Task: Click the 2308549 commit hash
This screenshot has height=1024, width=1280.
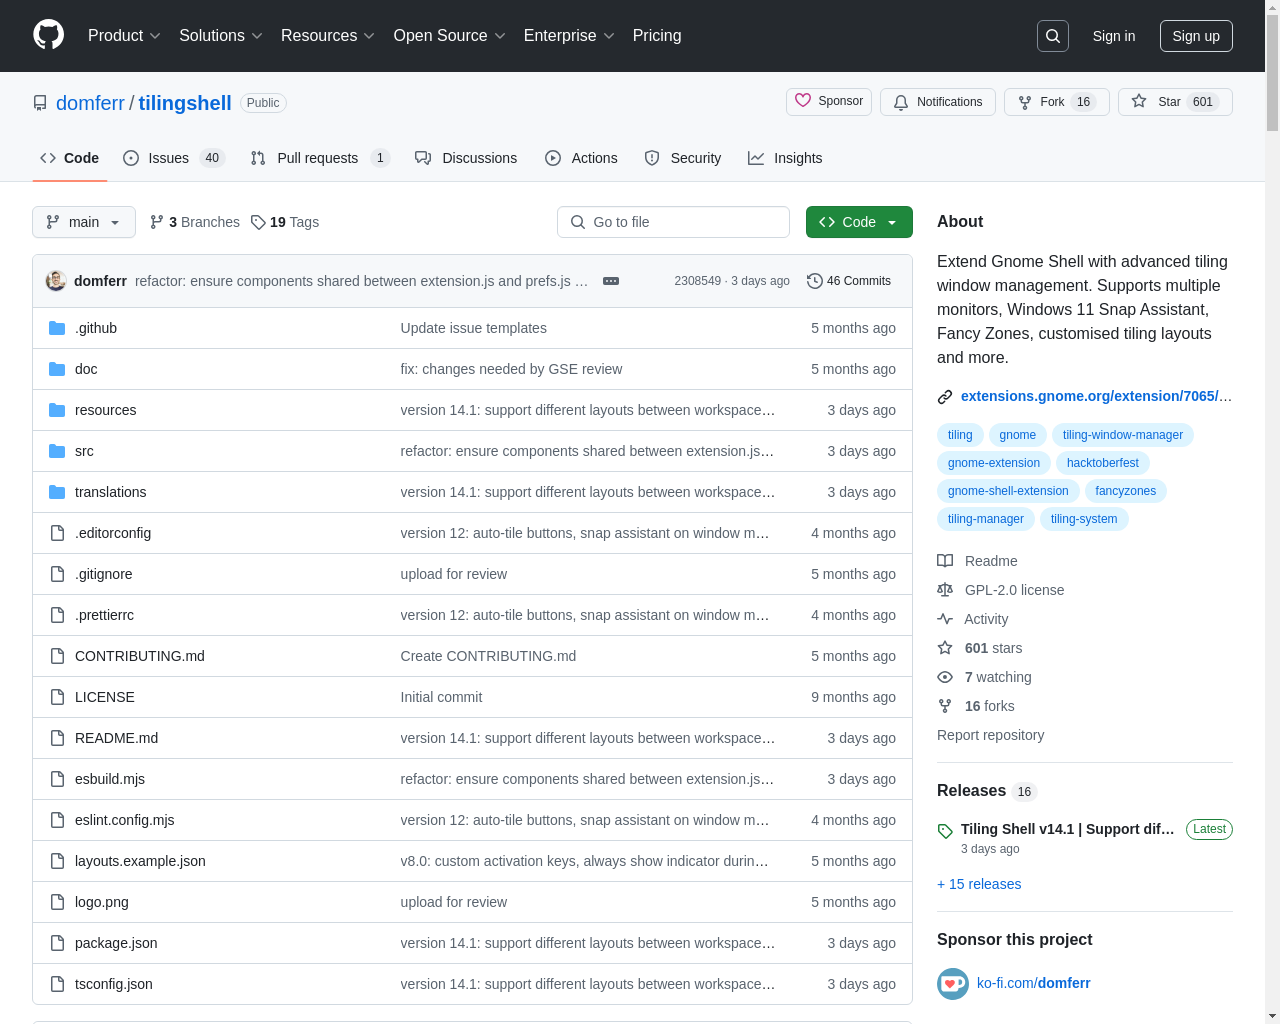Action: coord(697,281)
